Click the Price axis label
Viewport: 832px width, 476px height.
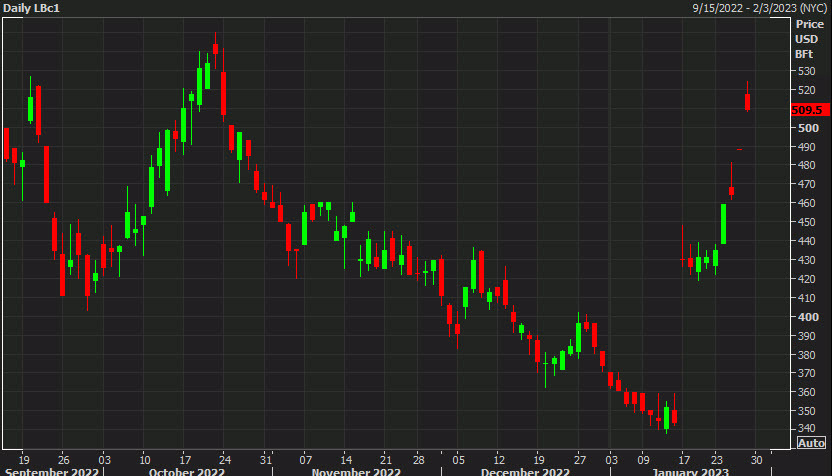[x=809, y=24]
